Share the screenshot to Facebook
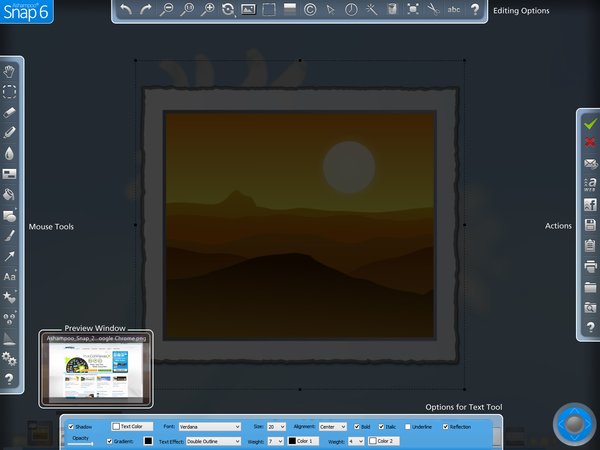600x450 pixels. [590, 205]
